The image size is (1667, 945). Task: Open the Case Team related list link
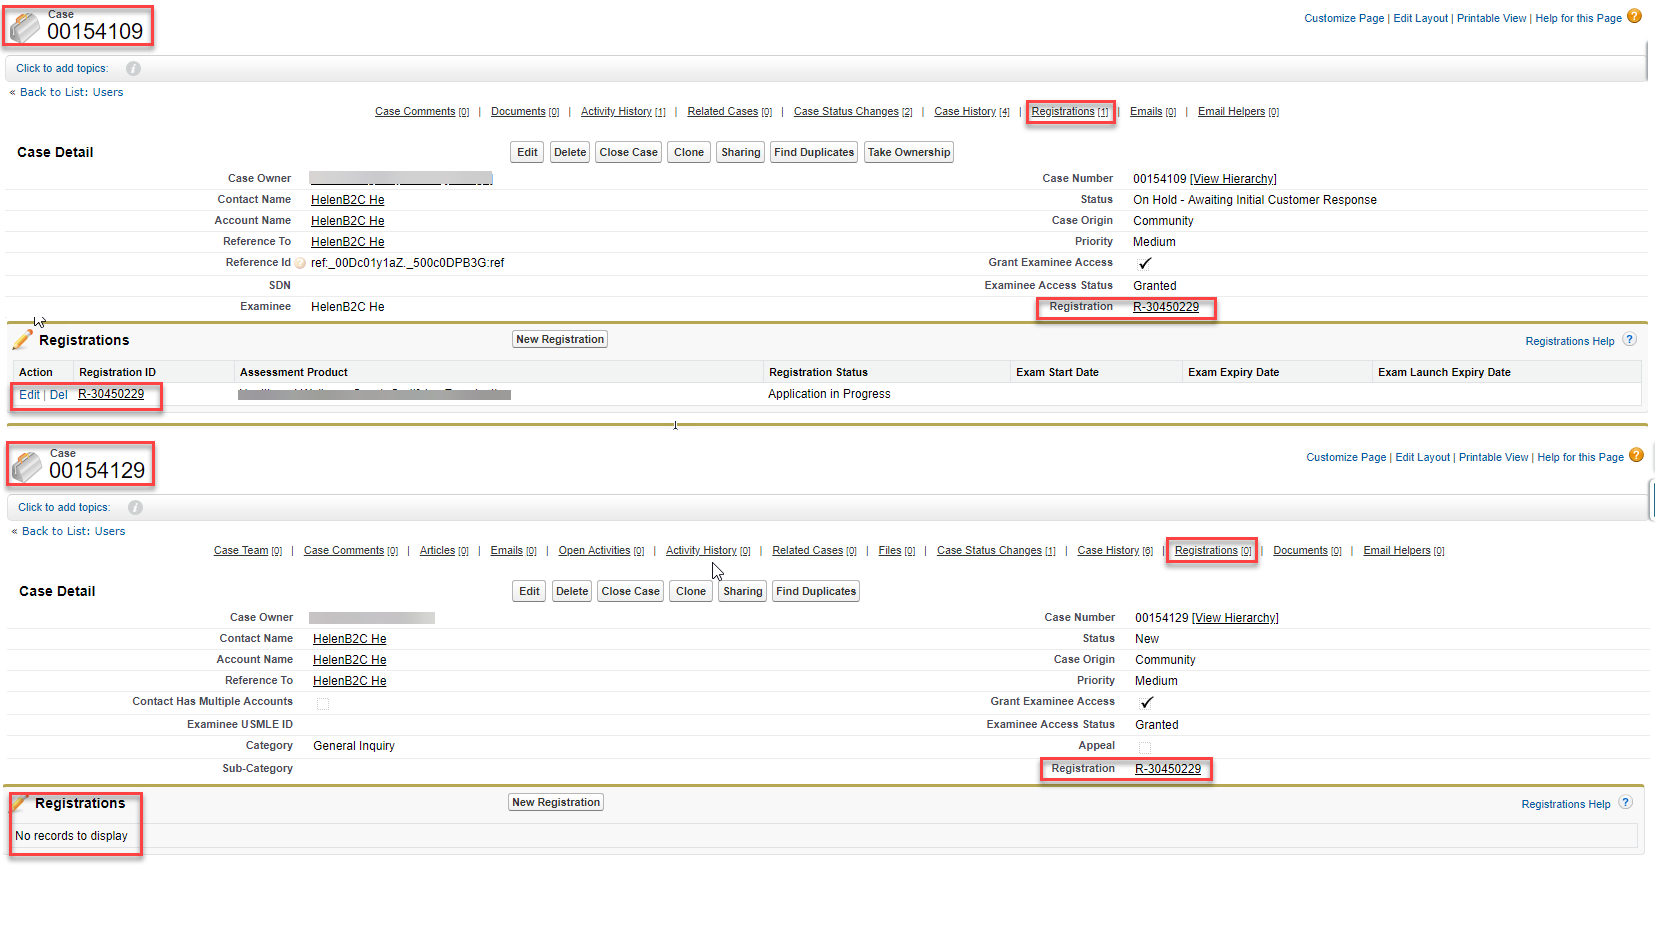(x=241, y=551)
